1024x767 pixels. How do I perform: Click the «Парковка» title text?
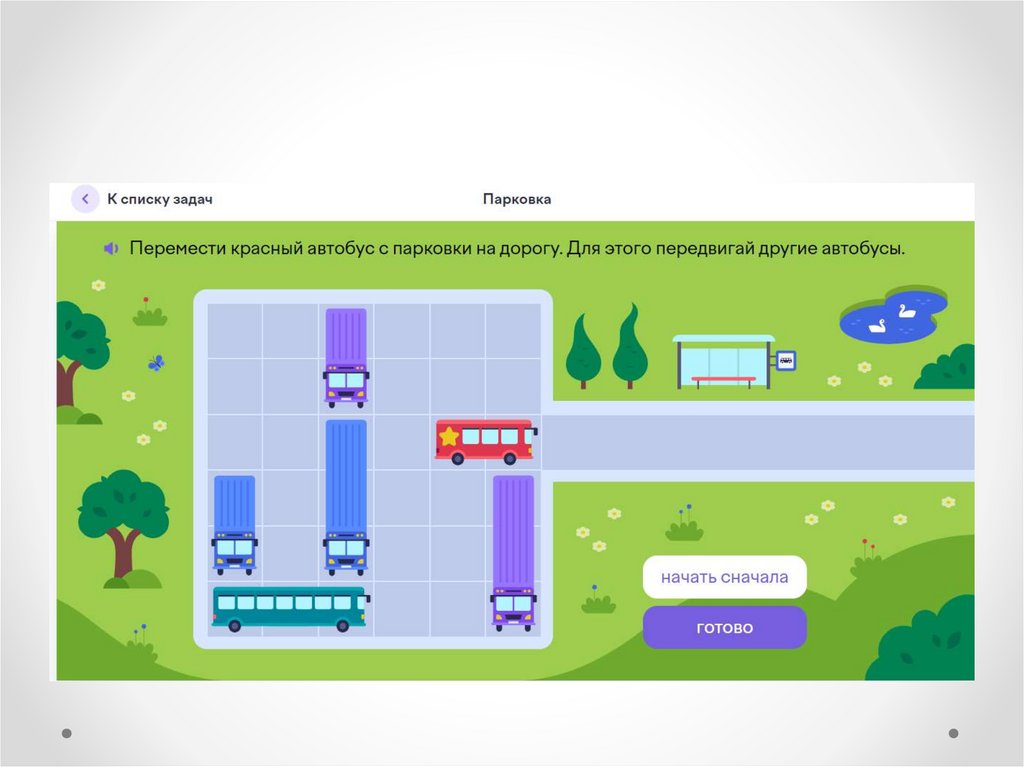(x=517, y=199)
